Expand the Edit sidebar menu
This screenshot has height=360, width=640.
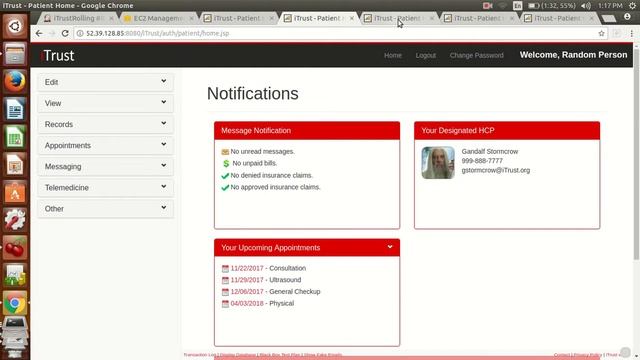(105, 82)
